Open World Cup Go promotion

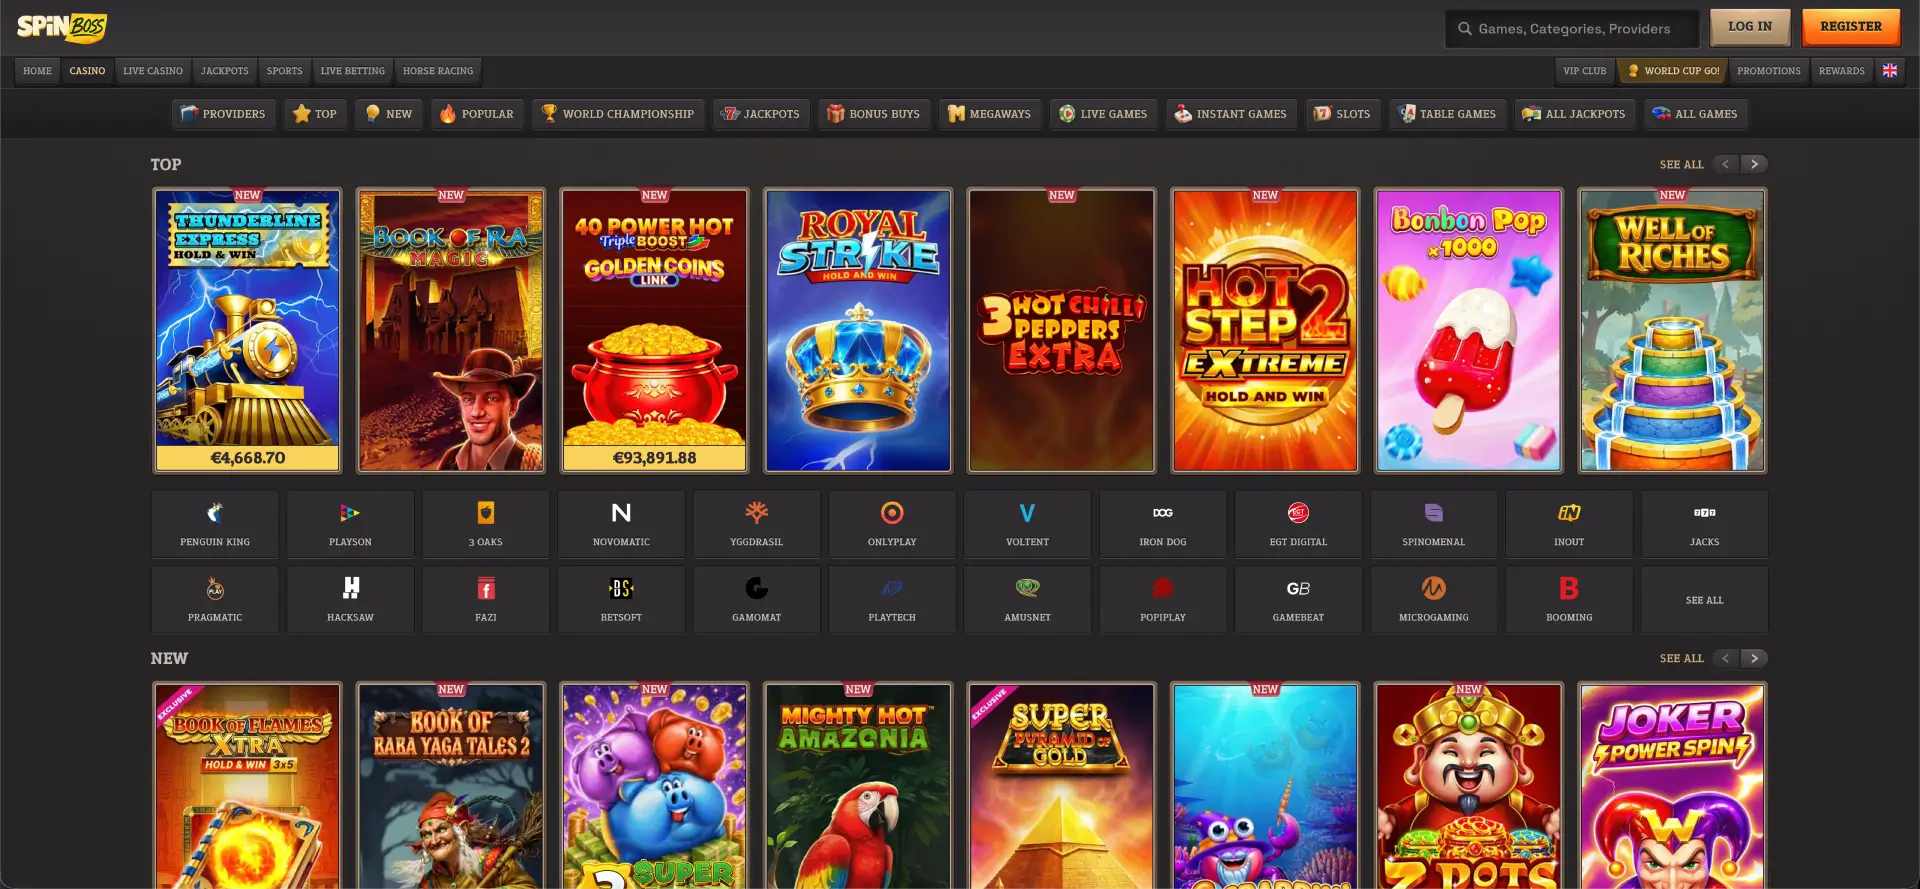pyautogui.click(x=1674, y=71)
